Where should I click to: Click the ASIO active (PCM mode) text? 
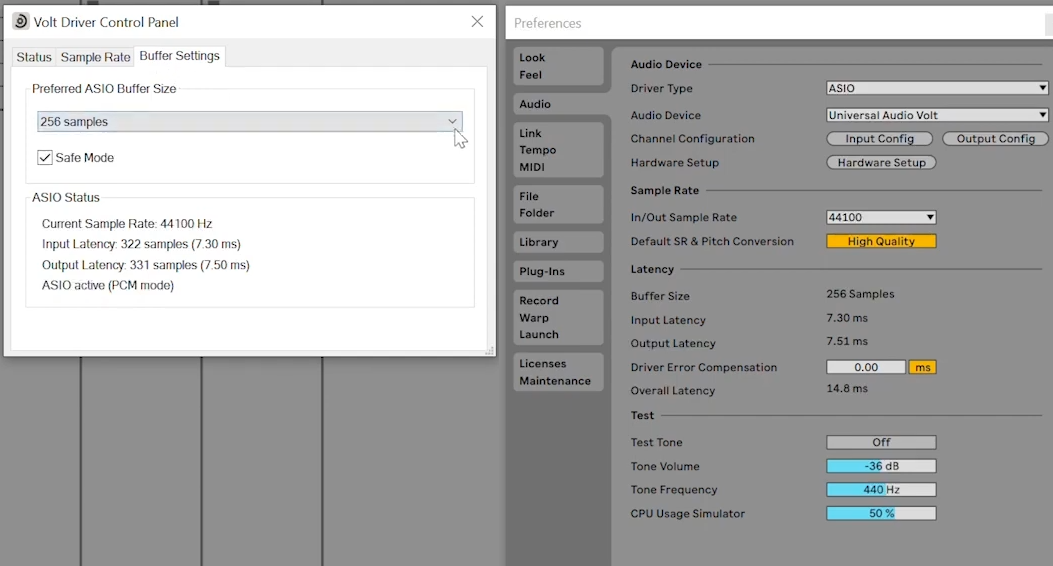pos(107,285)
